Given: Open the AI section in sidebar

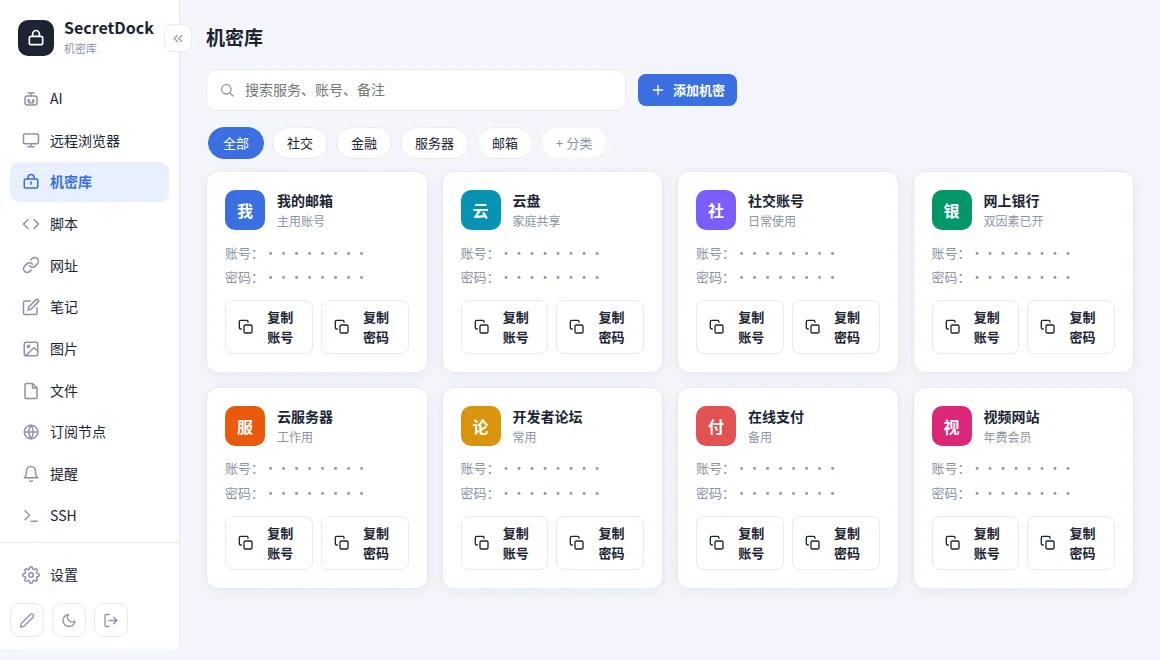Looking at the screenshot, I should 90,99.
